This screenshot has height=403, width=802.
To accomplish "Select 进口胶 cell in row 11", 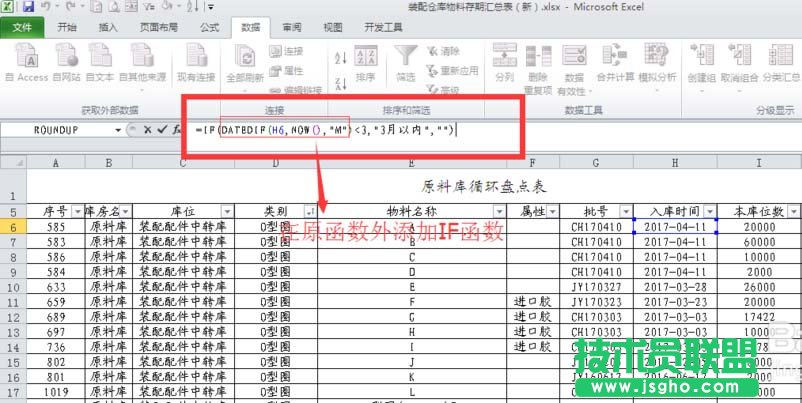I will (533, 302).
